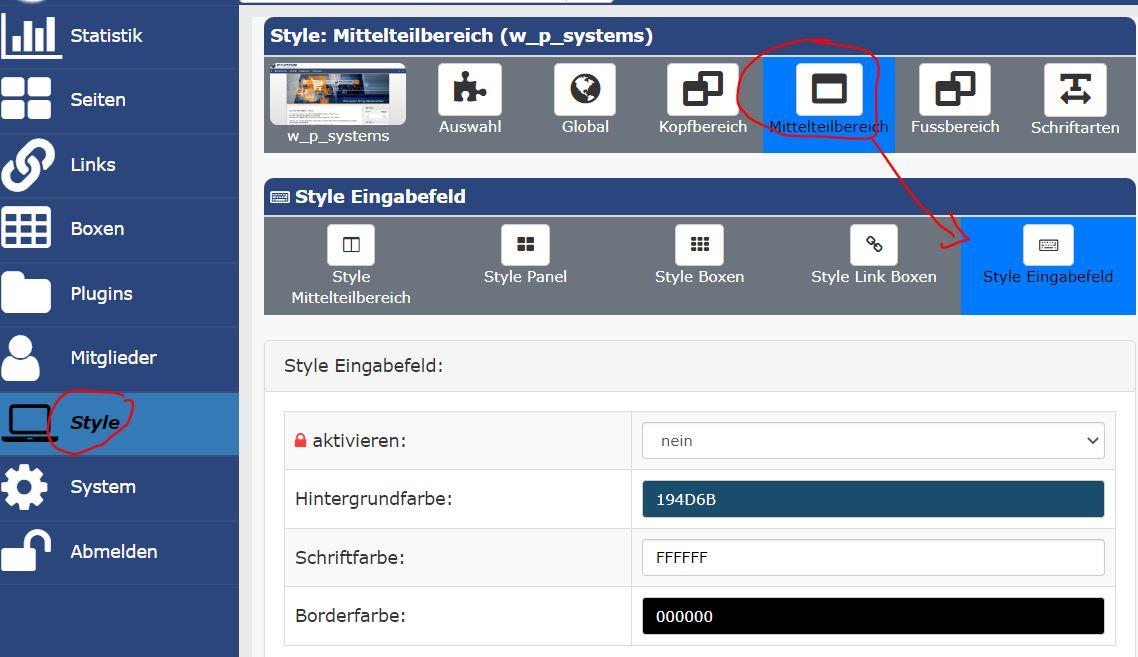Open Style Boxen grid icon
The width and height of the screenshot is (1138, 657).
tap(699, 245)
